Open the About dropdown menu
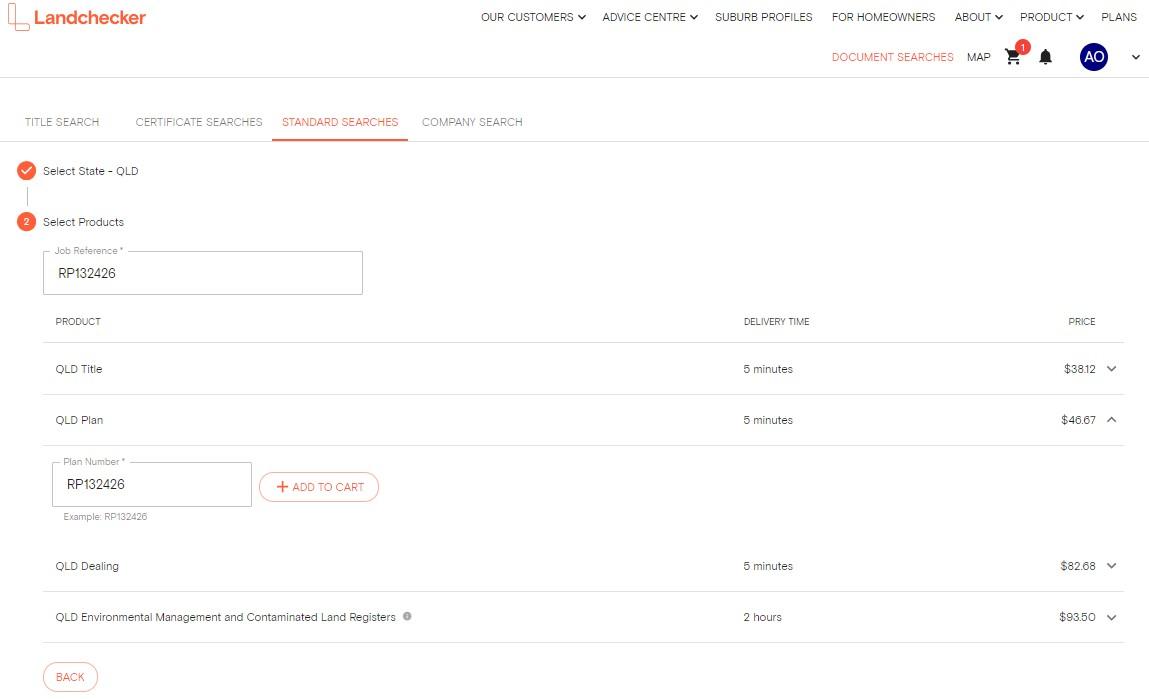 point(978,17)
